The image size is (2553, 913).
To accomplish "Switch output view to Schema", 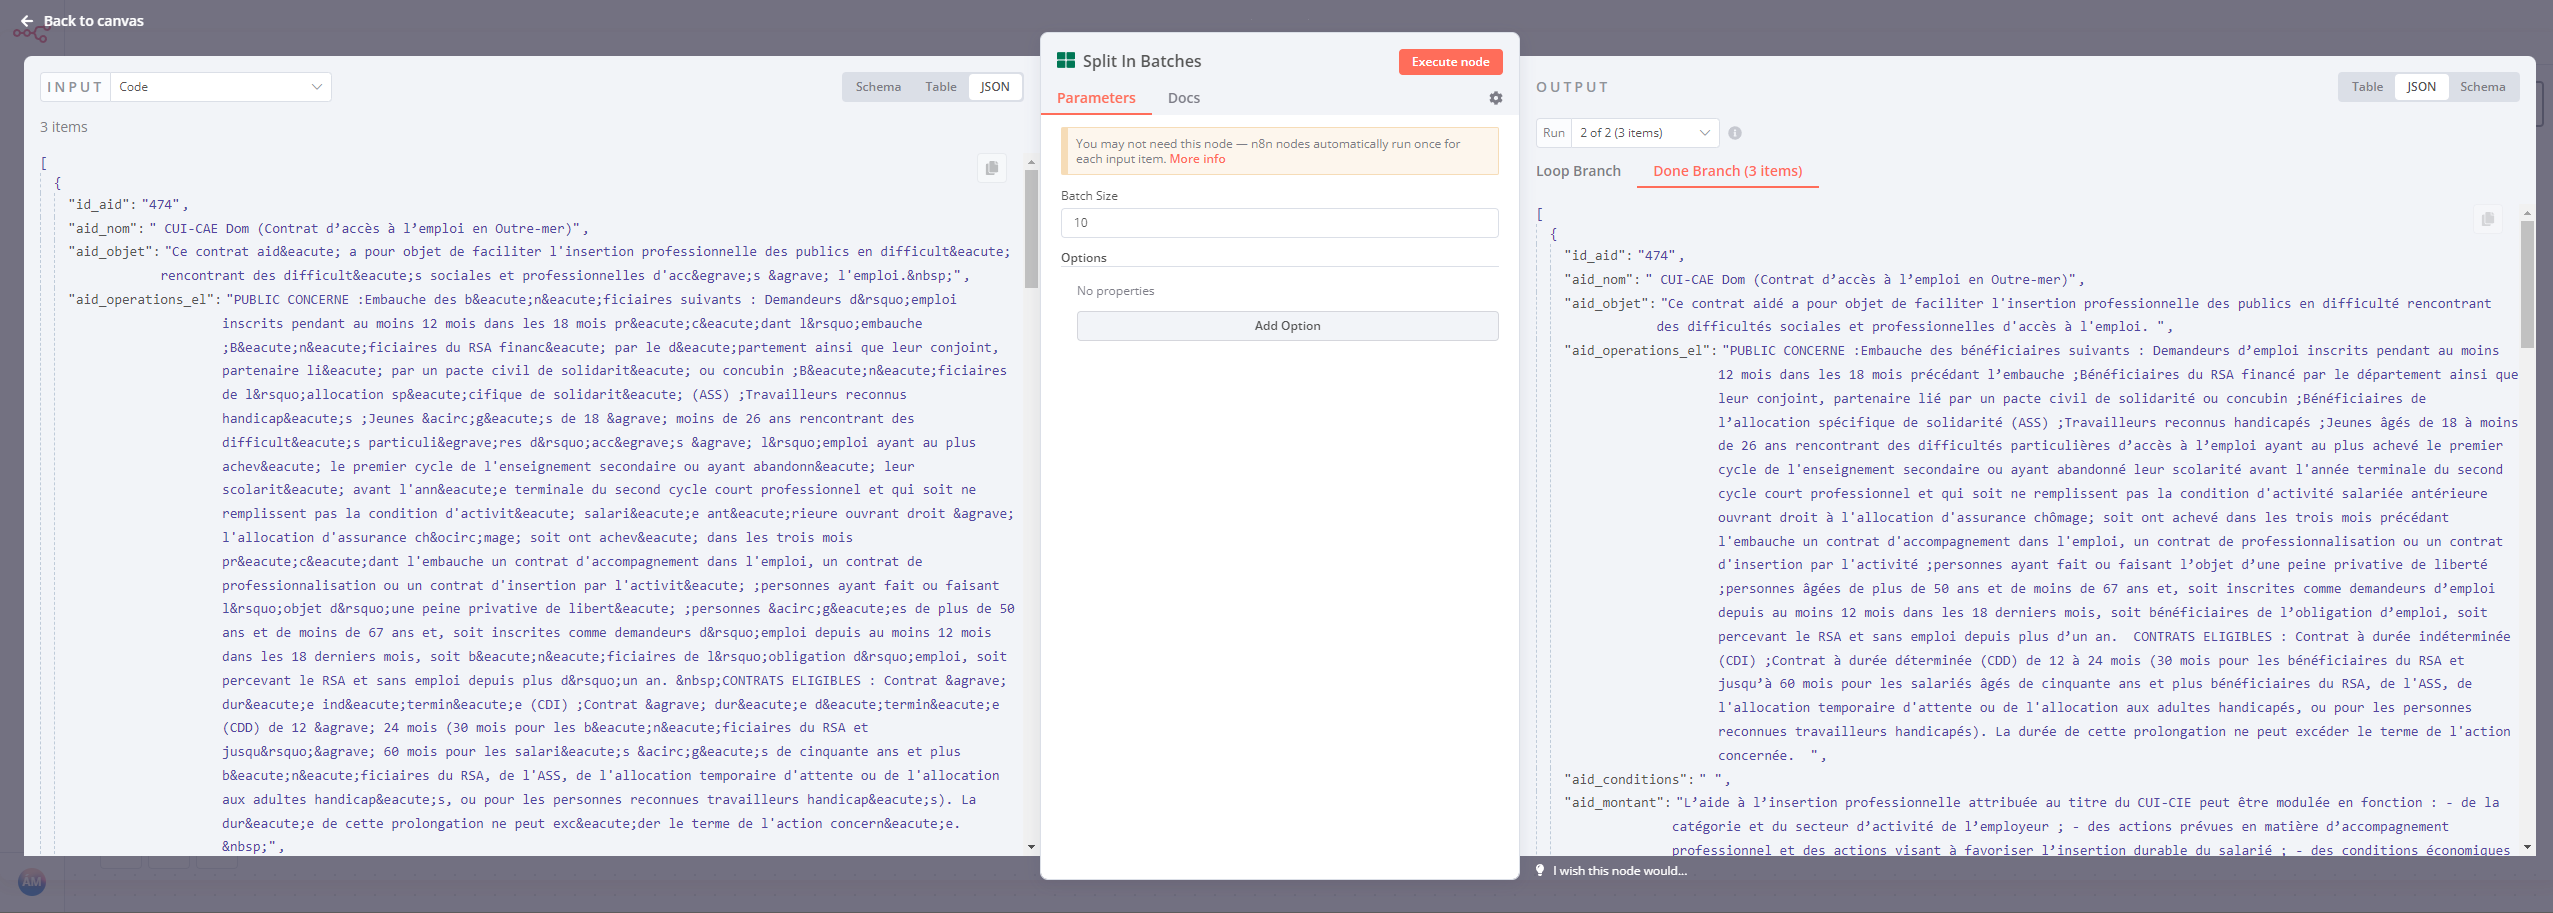I will [x=2482, y=87].
